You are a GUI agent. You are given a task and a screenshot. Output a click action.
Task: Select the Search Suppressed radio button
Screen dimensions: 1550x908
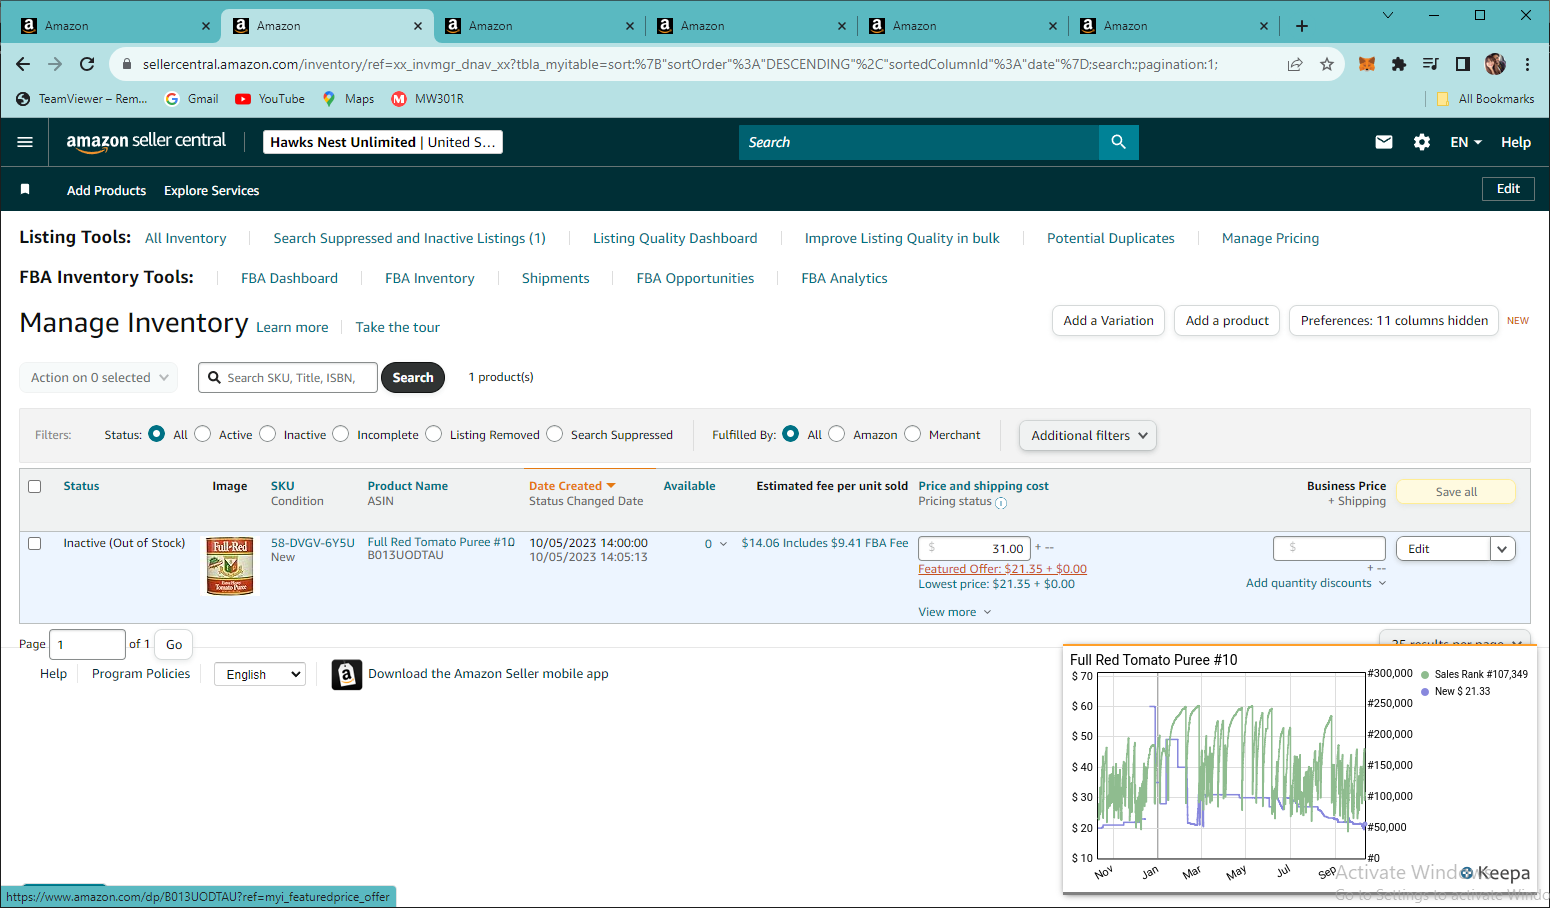pyautogui.click(x=555, y=434)
